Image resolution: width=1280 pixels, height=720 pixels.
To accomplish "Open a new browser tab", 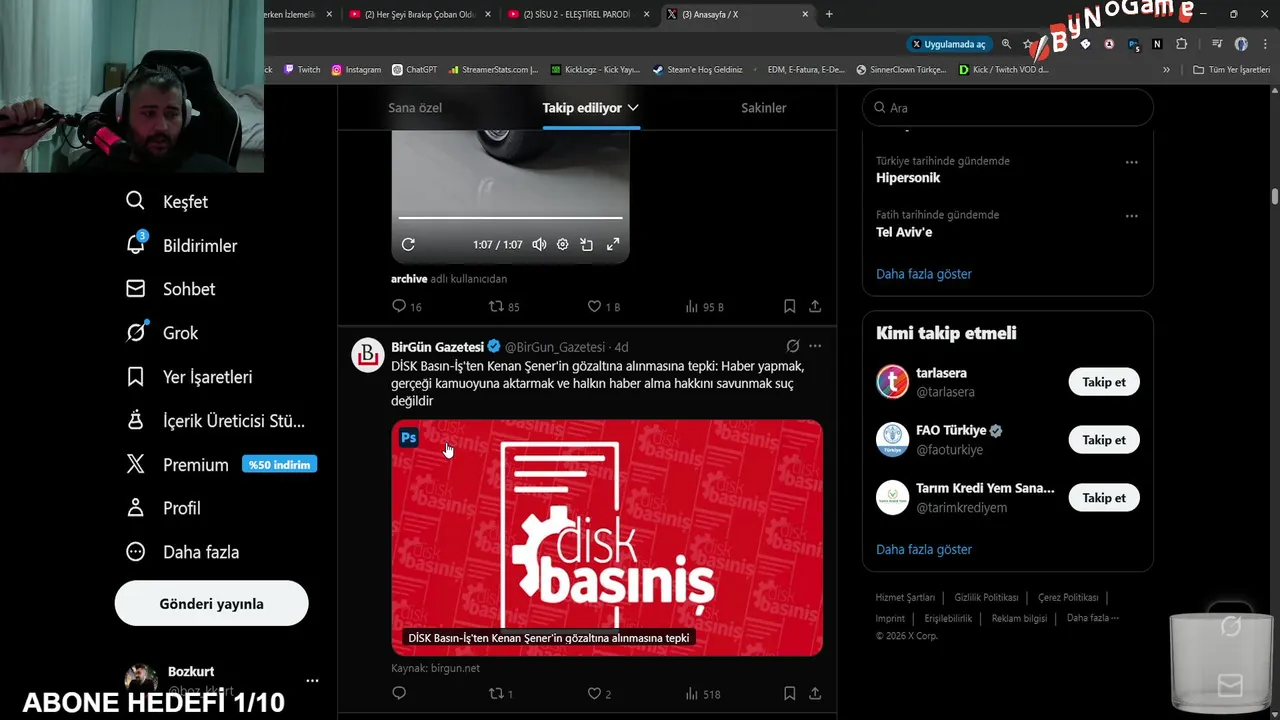I will coord(829,14).
